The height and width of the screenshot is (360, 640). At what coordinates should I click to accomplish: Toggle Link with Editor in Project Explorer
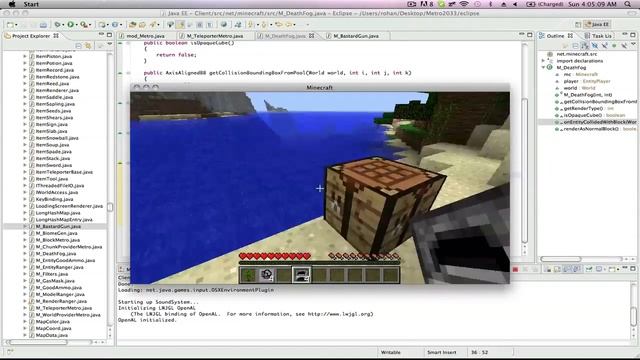point(88,46)
